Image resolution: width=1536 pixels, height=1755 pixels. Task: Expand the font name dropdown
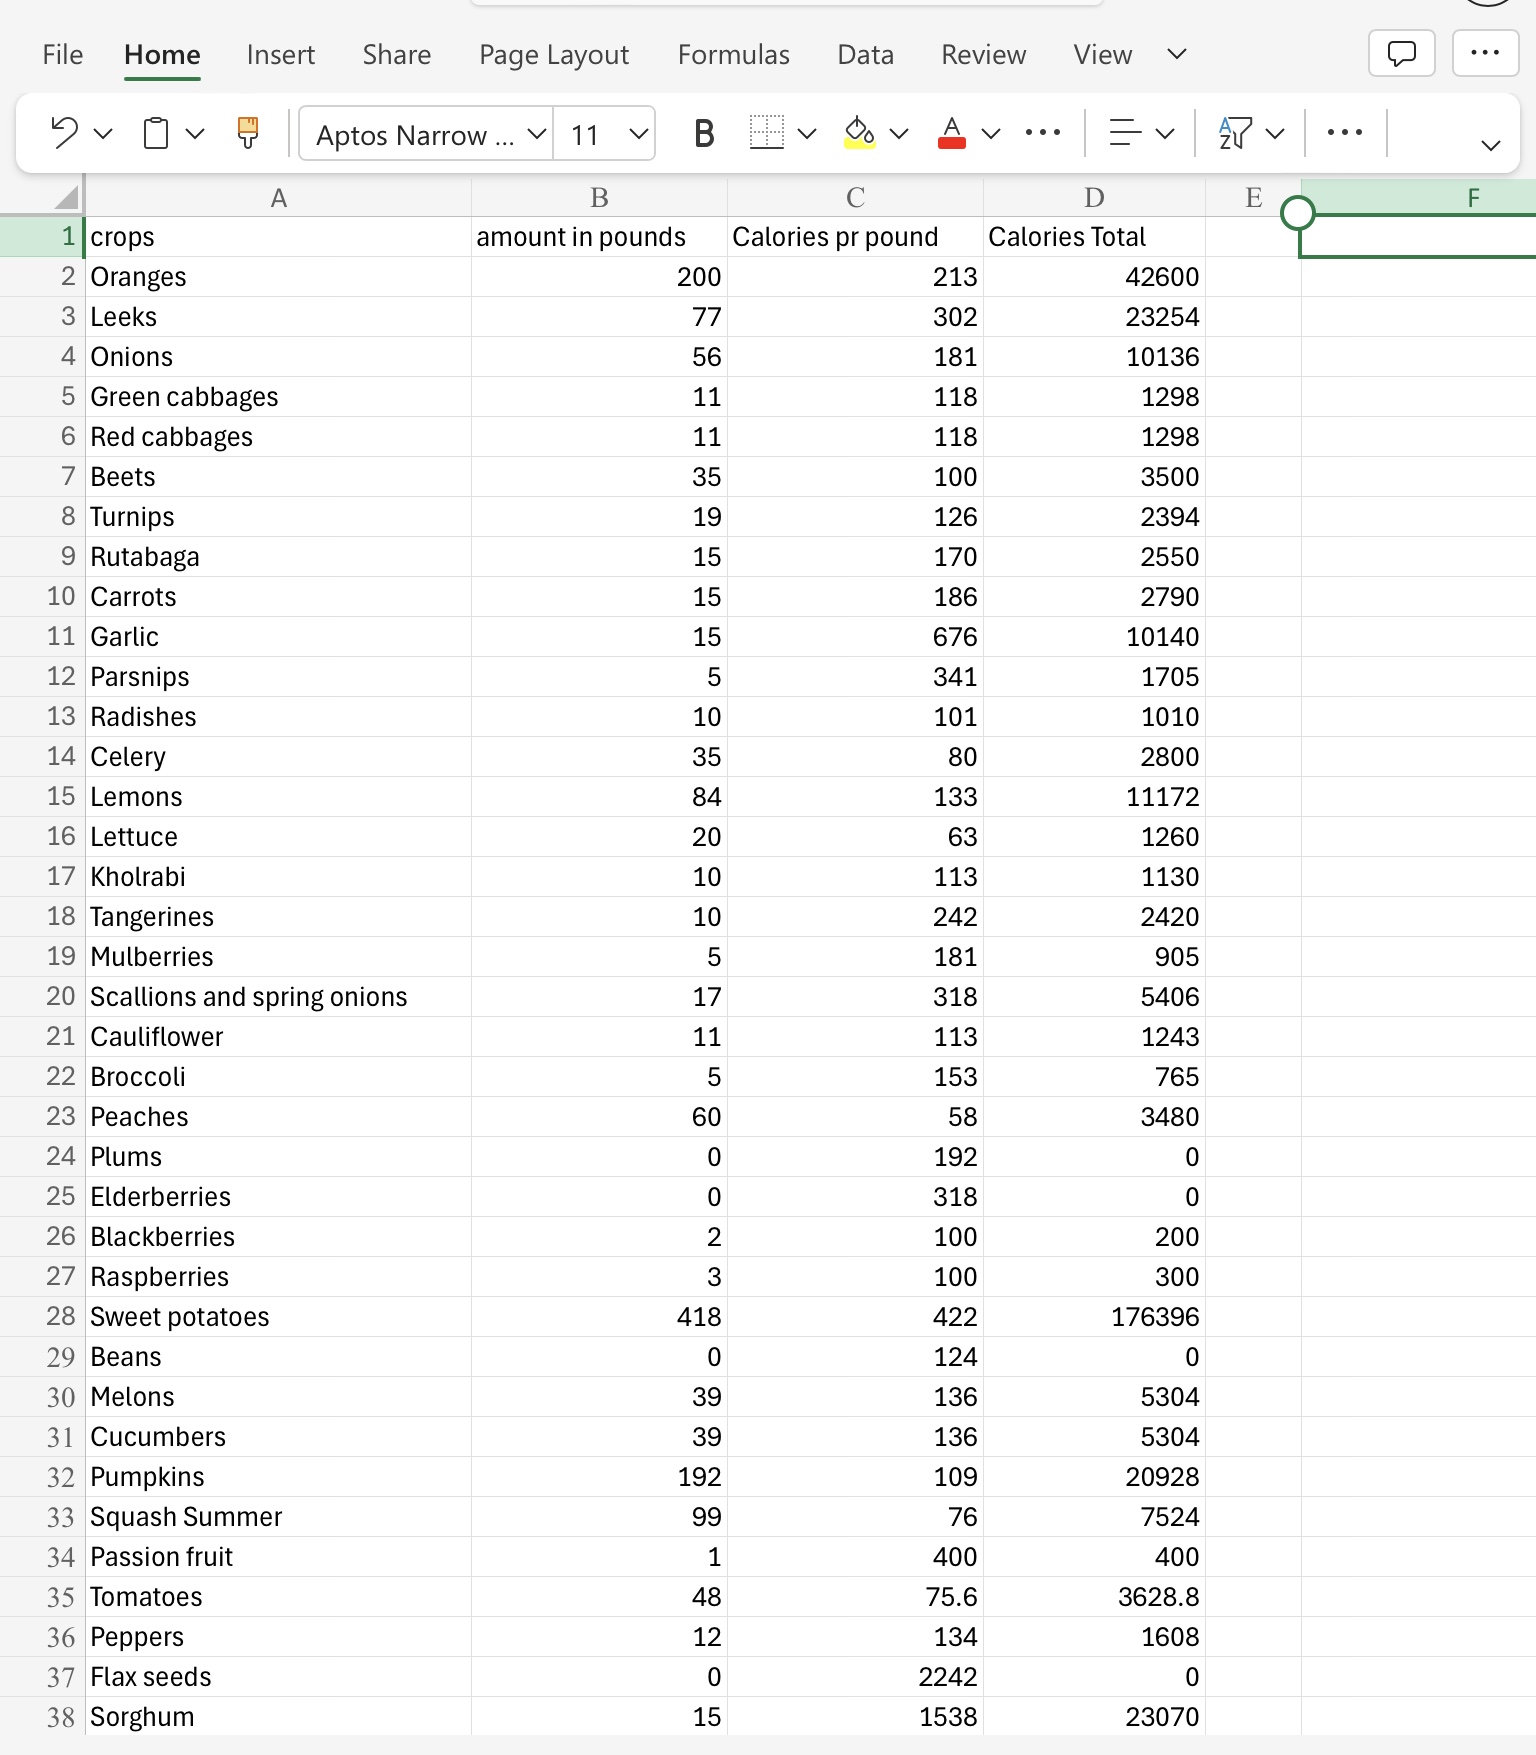537,134
